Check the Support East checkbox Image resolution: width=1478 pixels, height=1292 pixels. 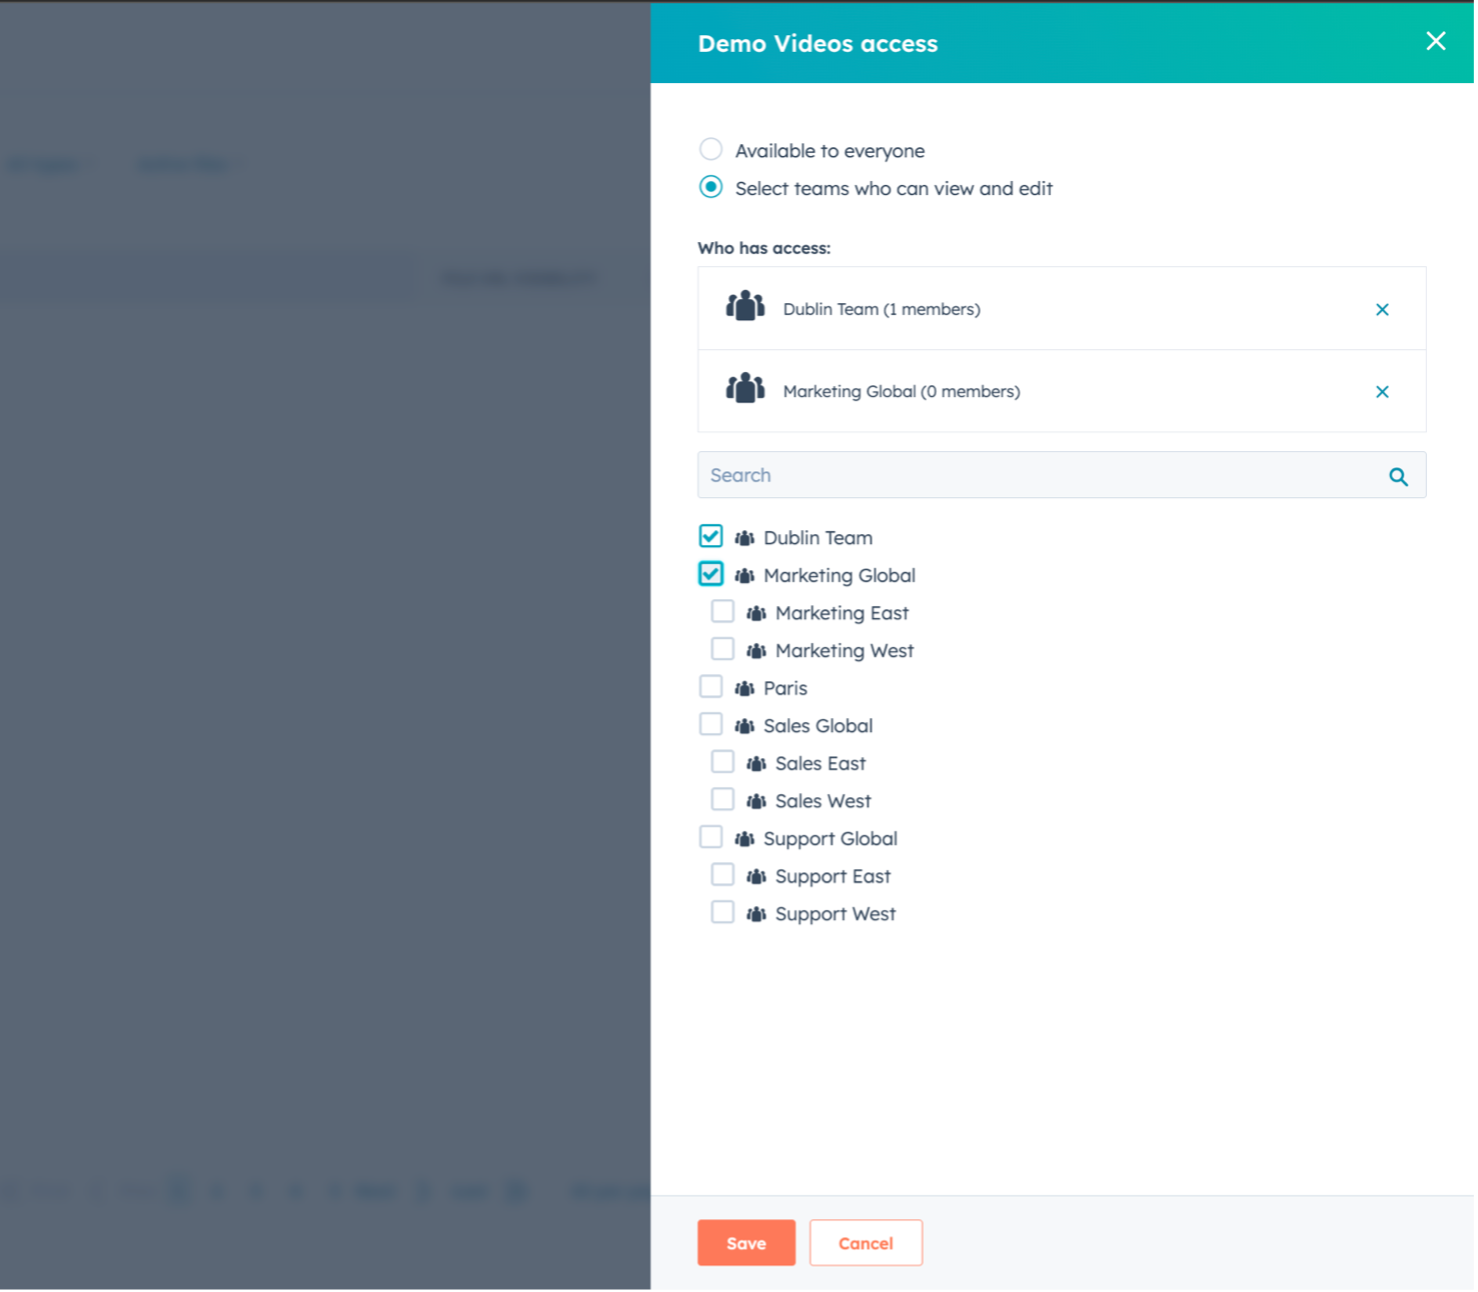724,877
